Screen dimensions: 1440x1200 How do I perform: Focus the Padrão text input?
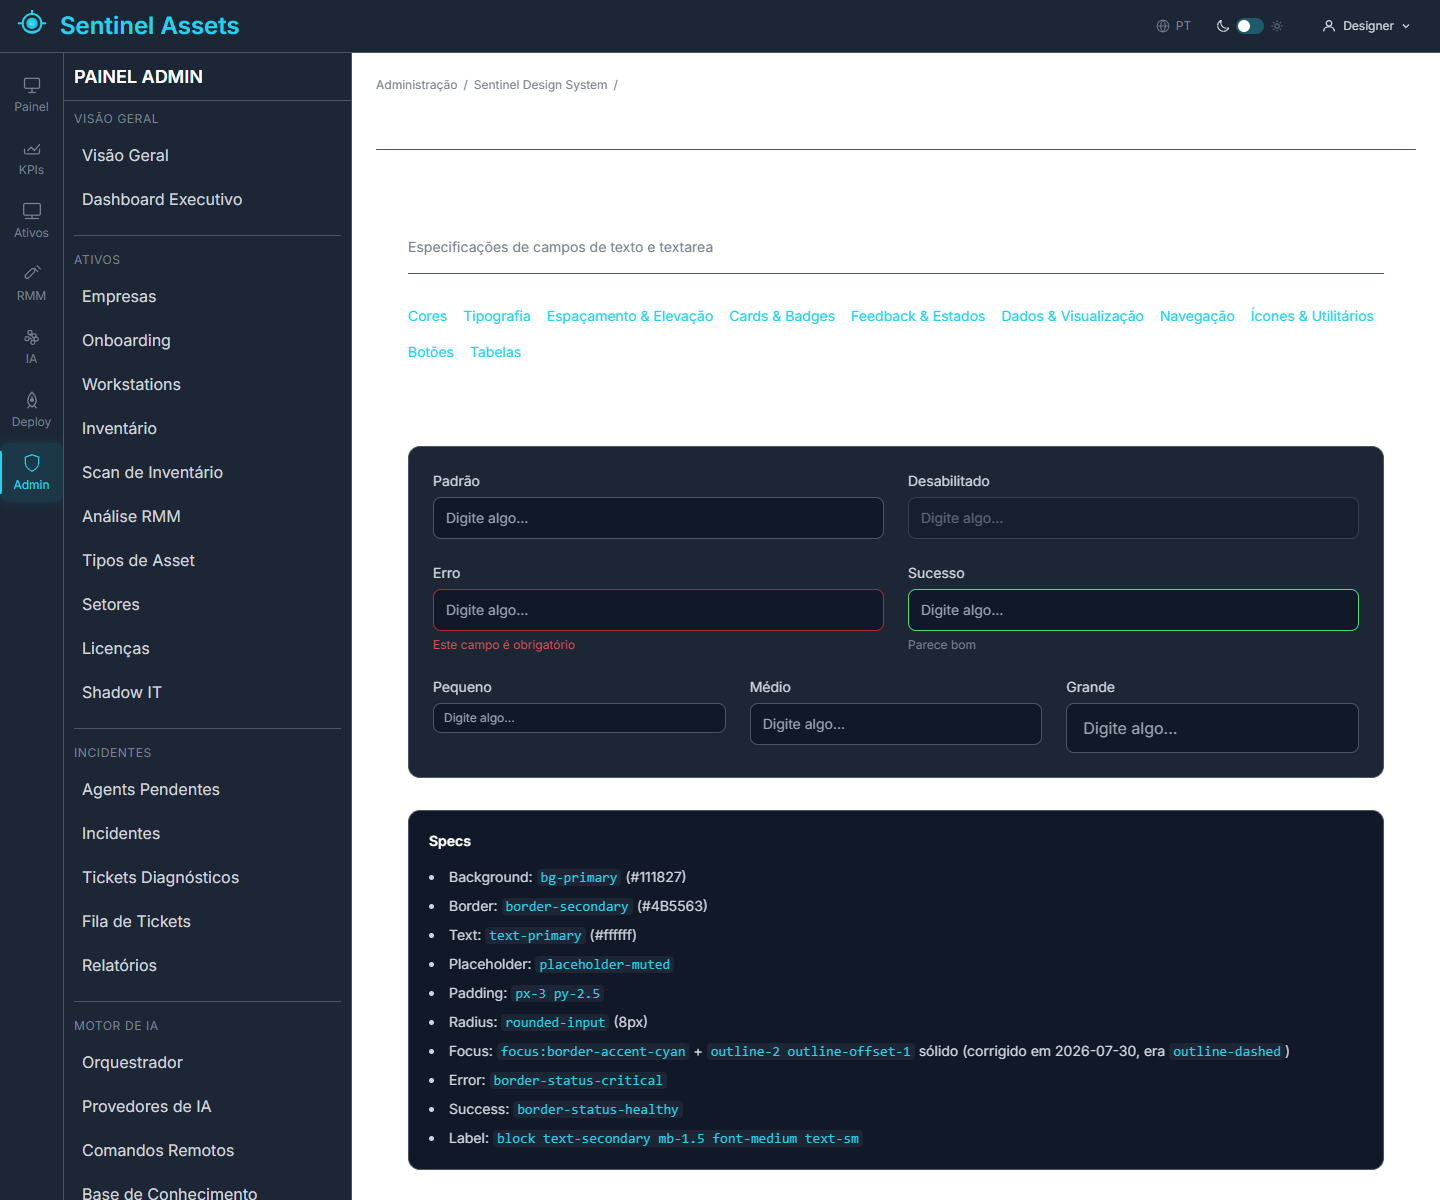pos(658,518)
